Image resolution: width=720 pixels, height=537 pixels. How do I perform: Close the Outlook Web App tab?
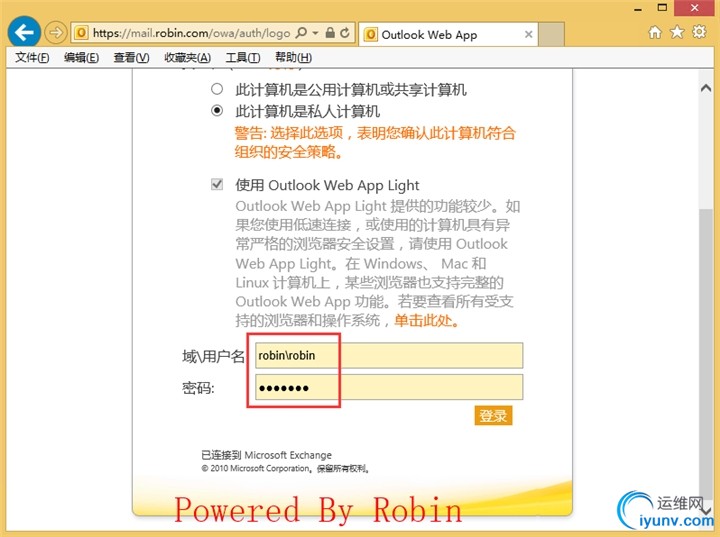point(529,34)
